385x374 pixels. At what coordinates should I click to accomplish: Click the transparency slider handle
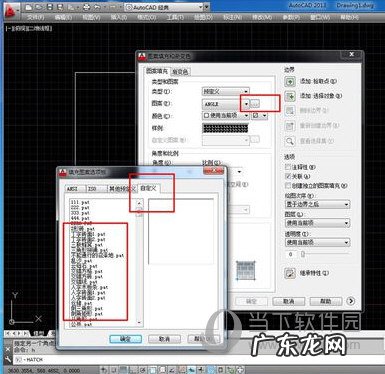[303, 254]
